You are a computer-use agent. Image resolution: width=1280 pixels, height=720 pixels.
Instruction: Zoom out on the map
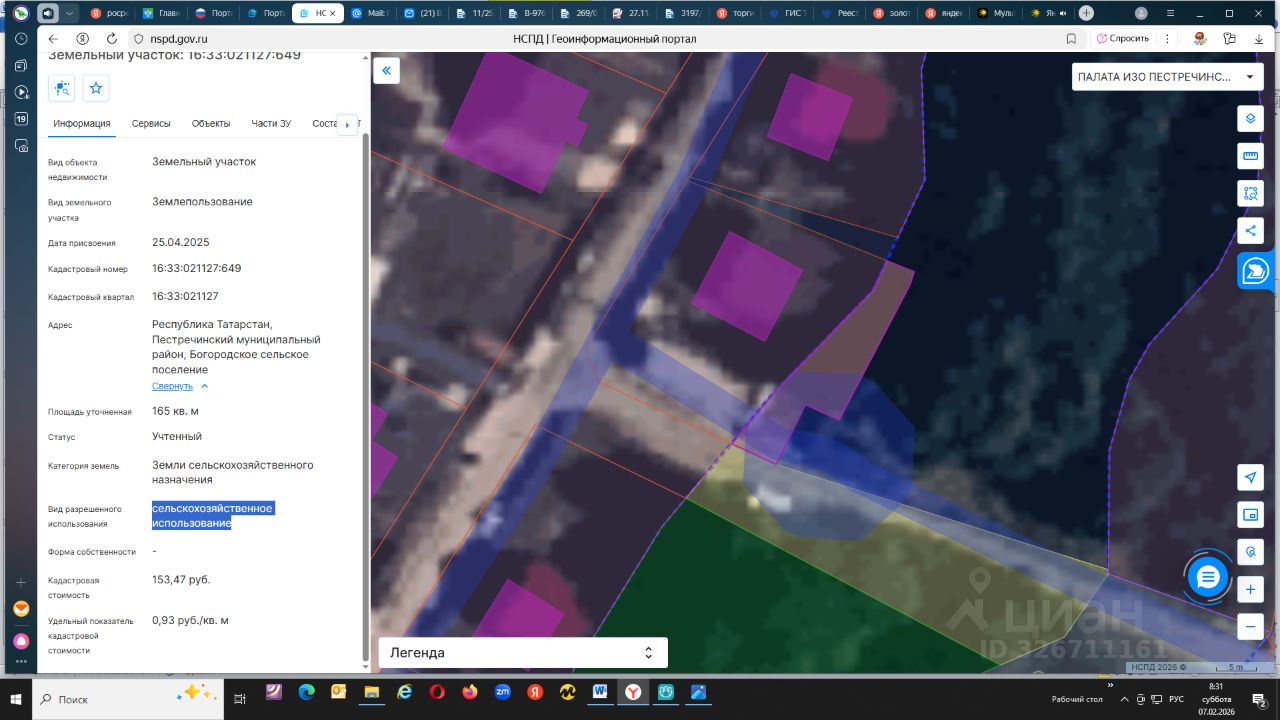click(1249, 627)
